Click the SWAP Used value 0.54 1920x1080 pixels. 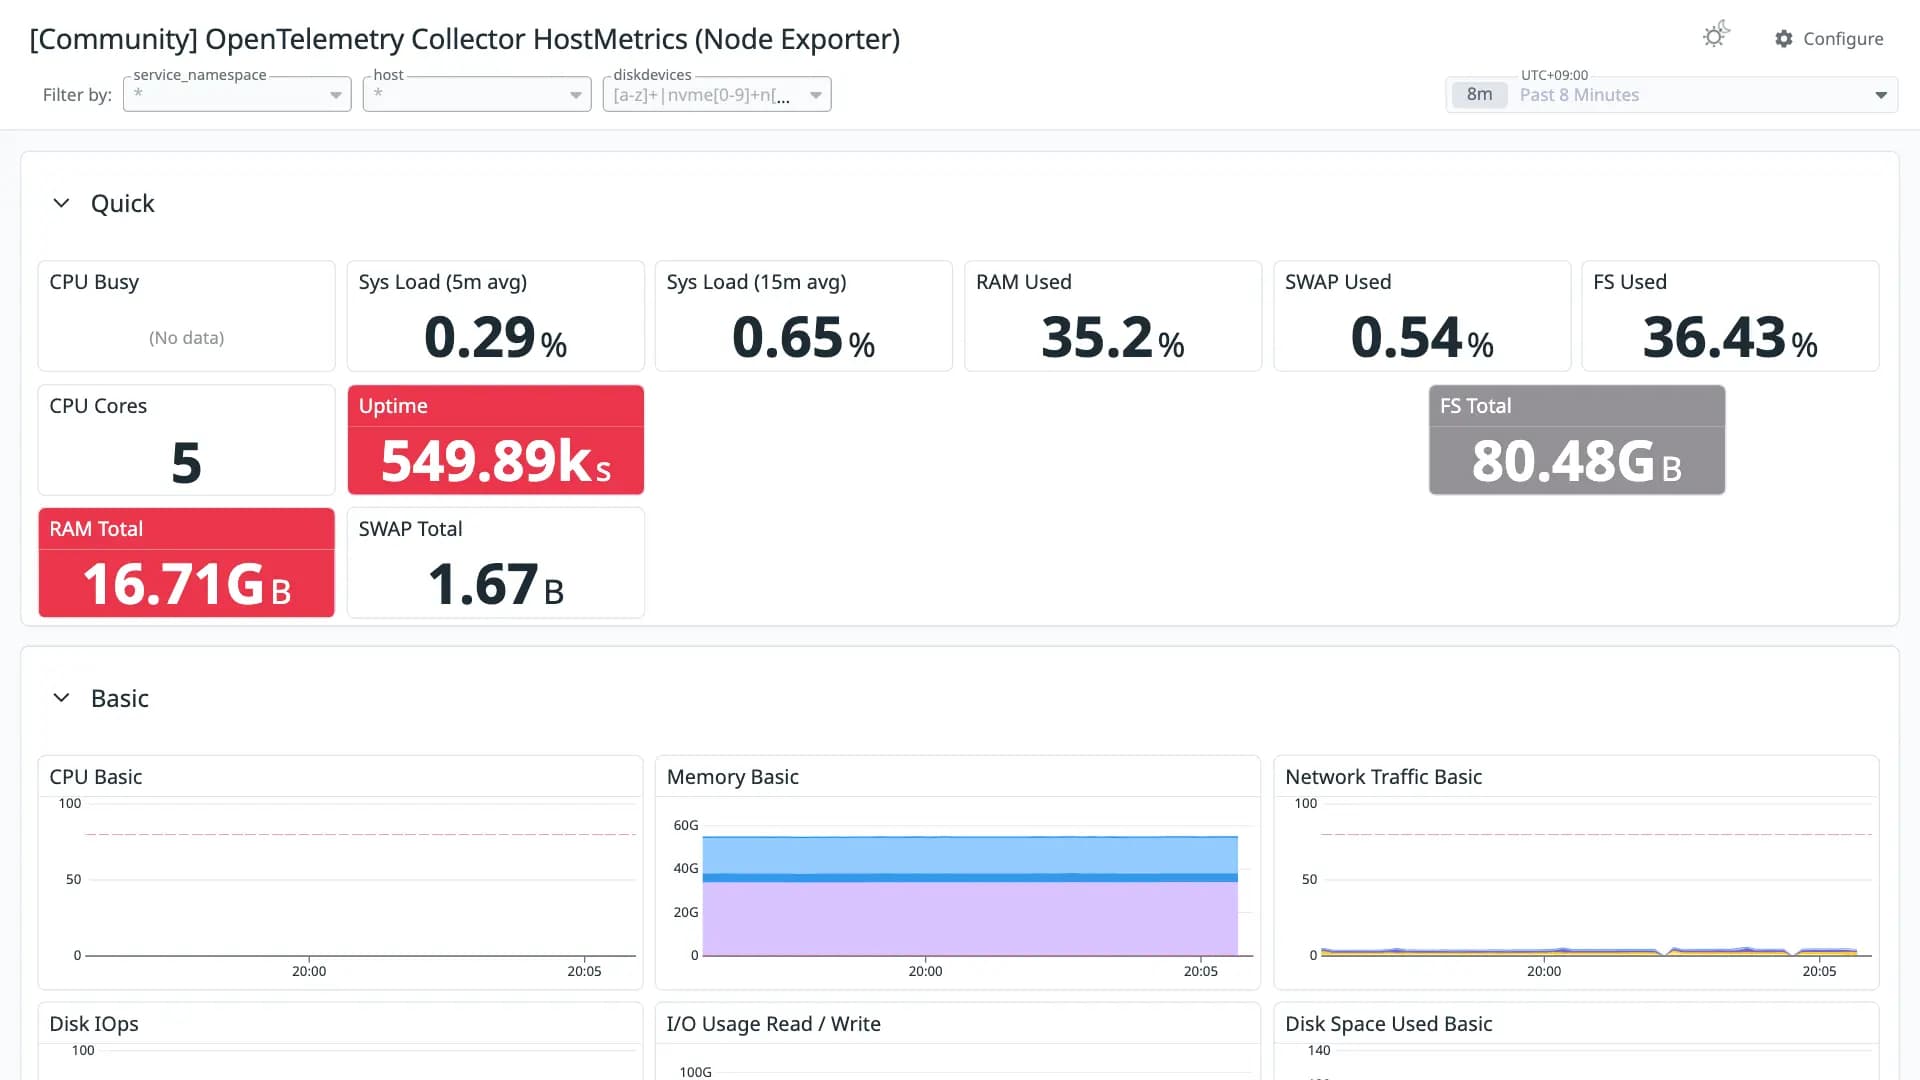(1407, 337)
